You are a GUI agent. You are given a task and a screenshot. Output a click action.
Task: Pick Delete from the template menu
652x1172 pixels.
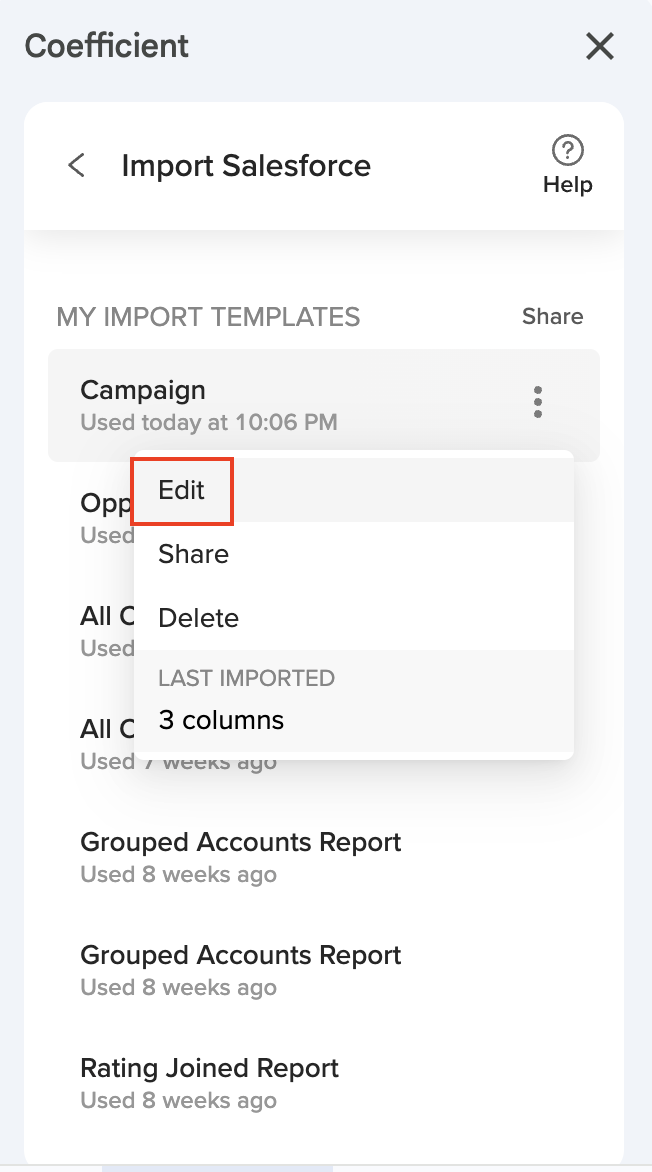[x=198, y=618]
